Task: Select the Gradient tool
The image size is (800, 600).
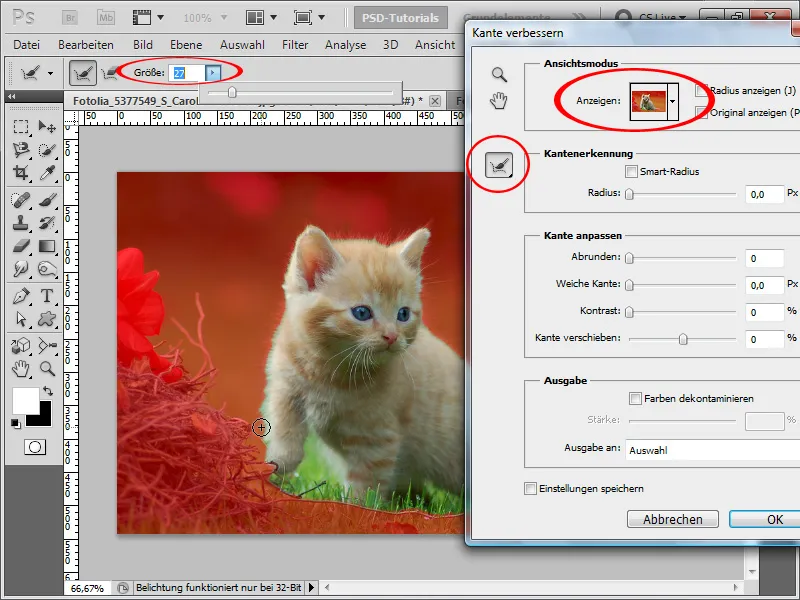Action: (47, 246)
